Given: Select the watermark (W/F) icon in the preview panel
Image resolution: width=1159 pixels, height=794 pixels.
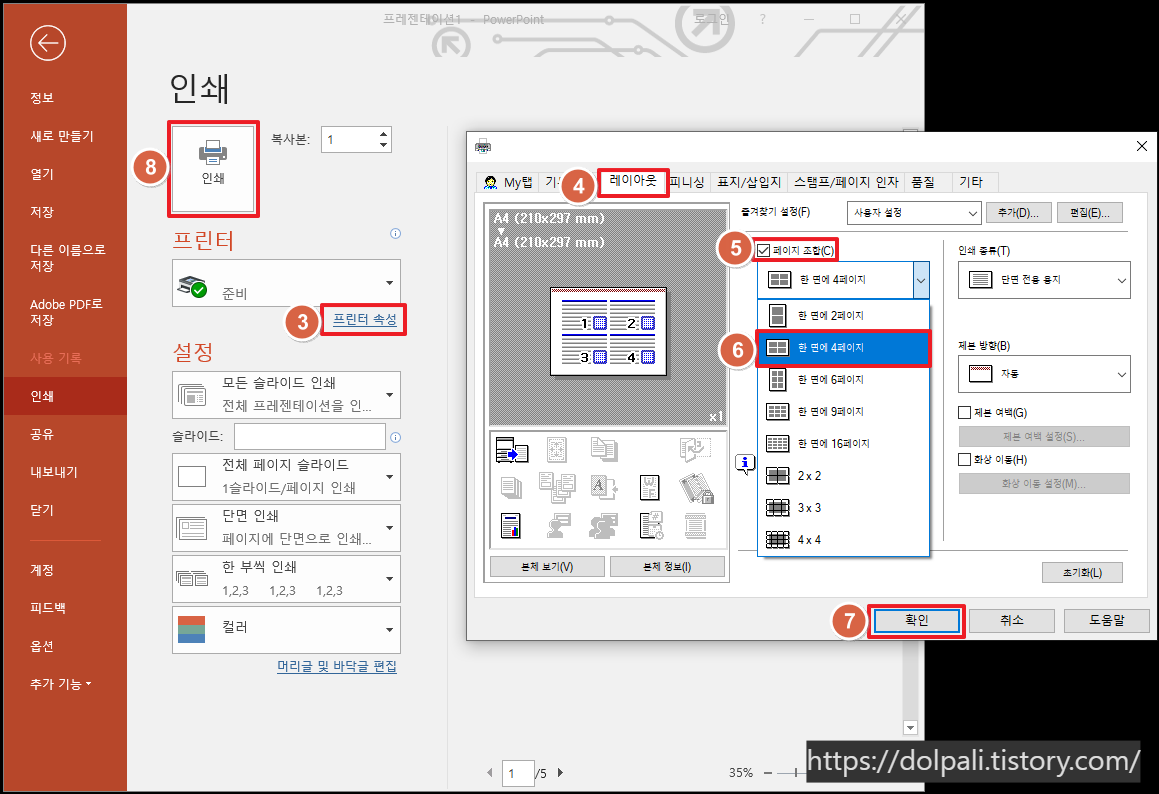Looking at the screenshot, I should [650, 487].
